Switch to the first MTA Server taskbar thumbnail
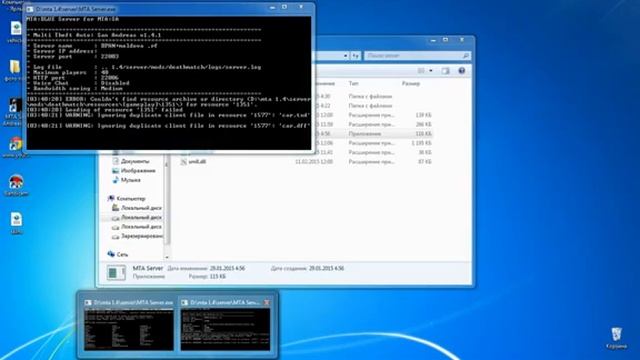Viewport: 640px width, 360px height. click(x=129, y=325)
